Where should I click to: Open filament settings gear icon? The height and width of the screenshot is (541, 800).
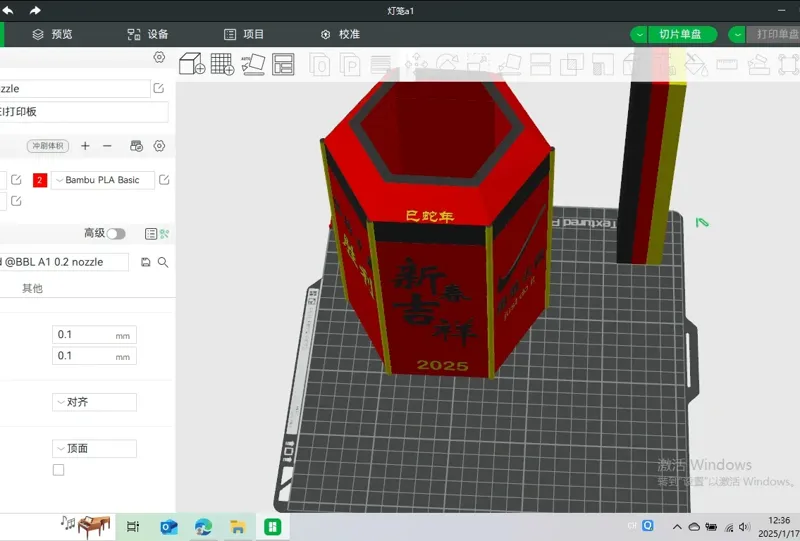[x=159, y=146]
